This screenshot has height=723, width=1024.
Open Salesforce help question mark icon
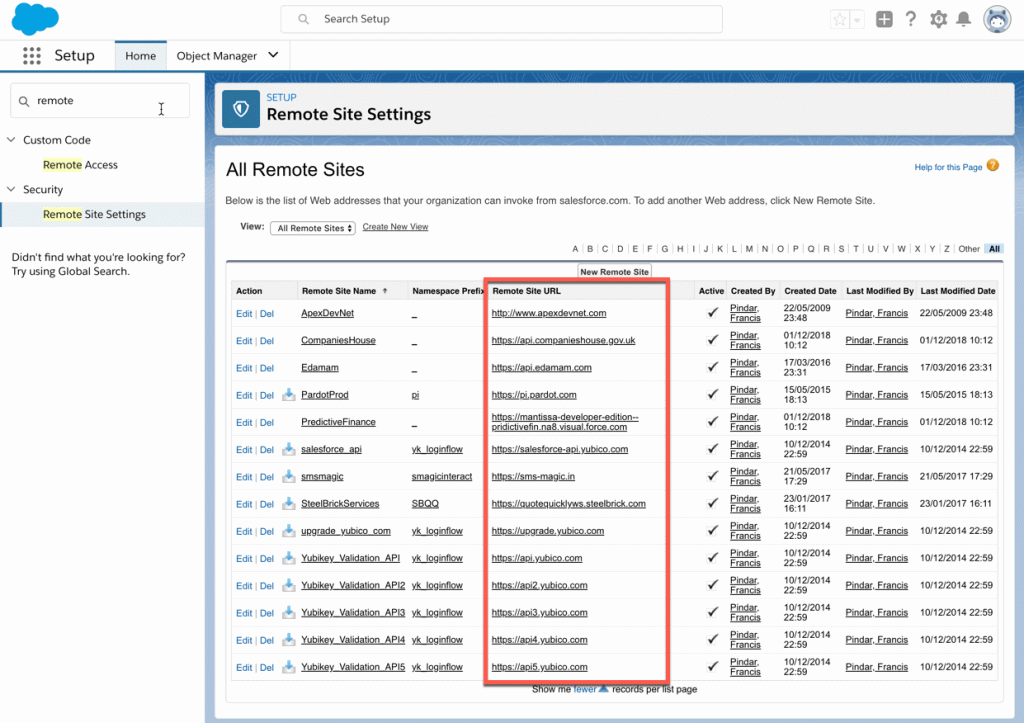[911, 18]
